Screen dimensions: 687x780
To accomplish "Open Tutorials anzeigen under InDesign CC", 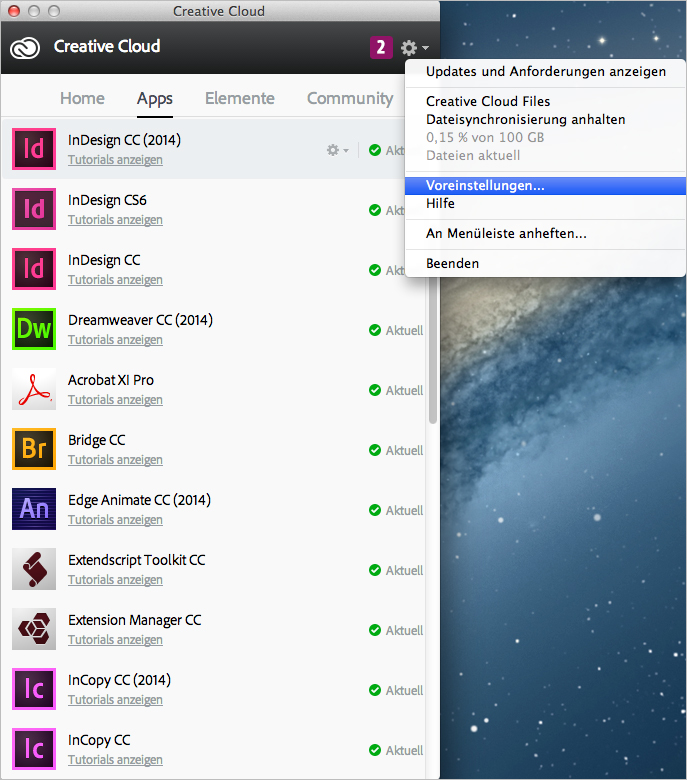I will point(115,280).
